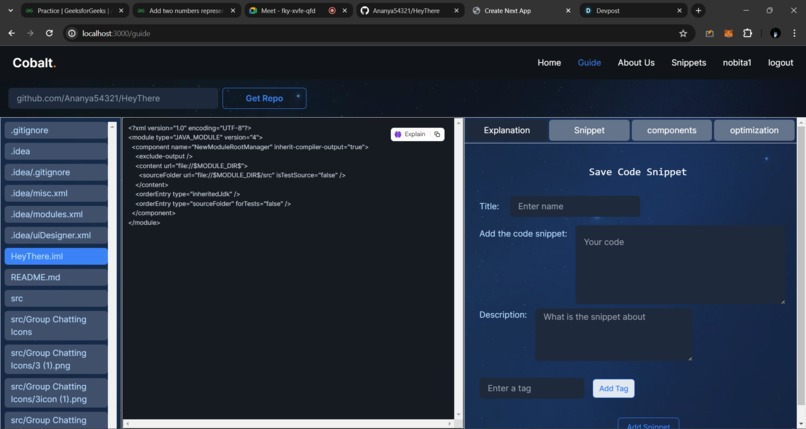Switch to the Devpost tab

tap(632, 10)
